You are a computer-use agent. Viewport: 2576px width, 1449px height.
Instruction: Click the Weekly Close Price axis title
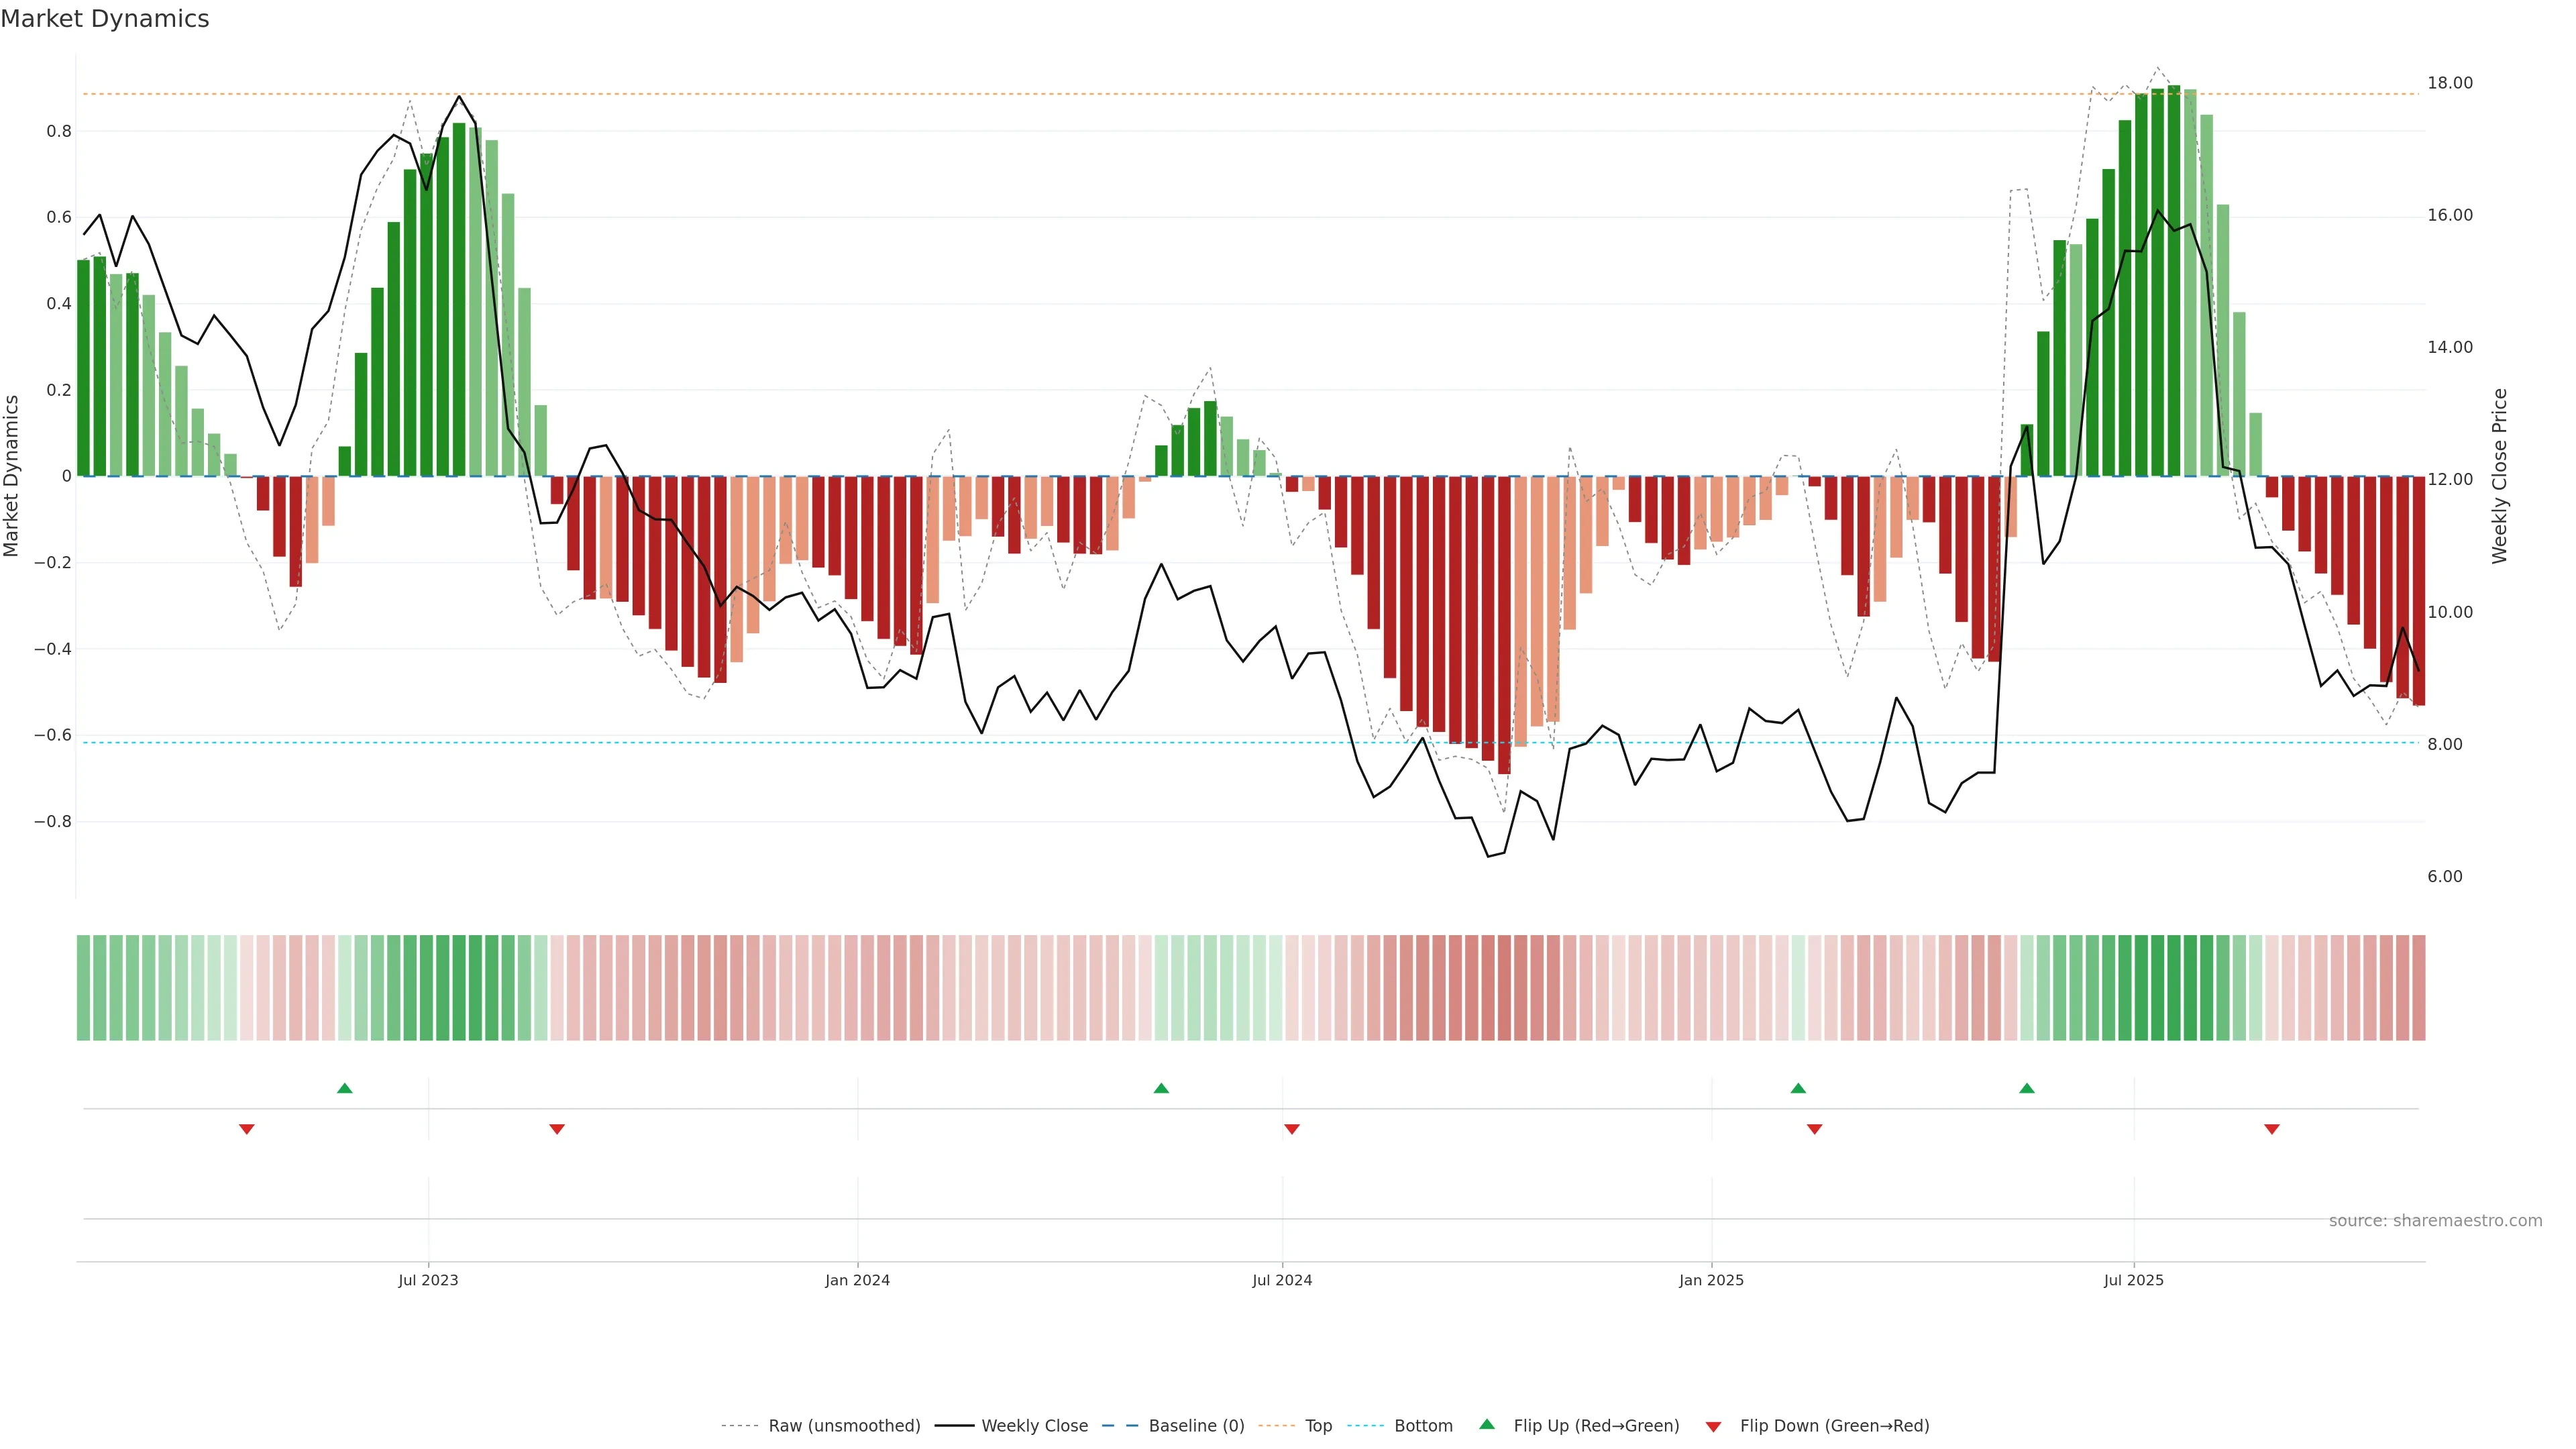pos(2500,476)
